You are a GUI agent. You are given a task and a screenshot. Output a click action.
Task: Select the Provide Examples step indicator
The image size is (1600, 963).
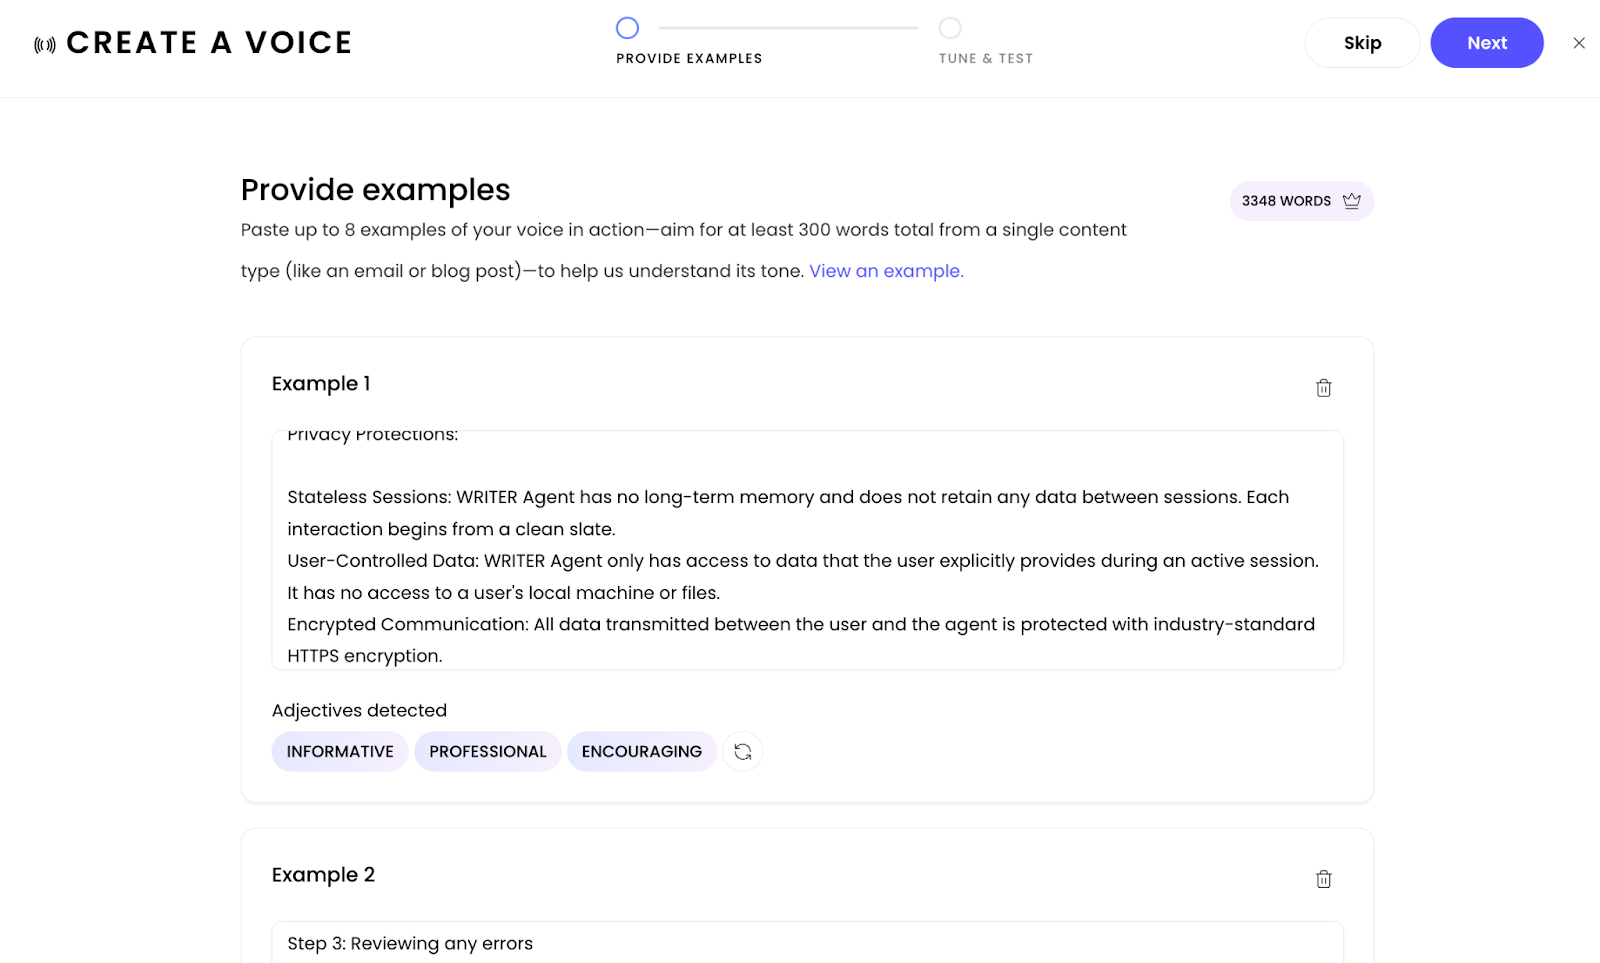coord(627,28)
